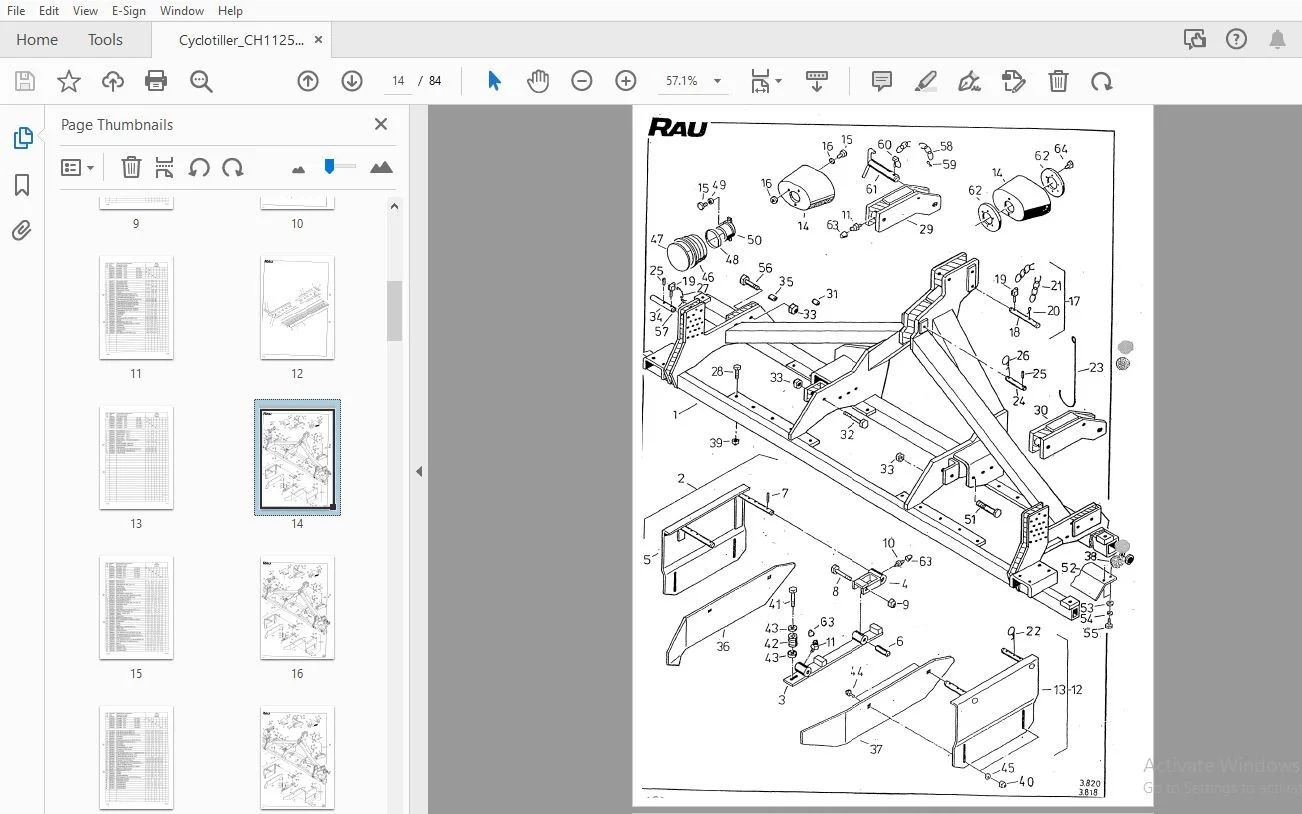The height and width of the screenshot is (814, 1302).
Task: Go to next page with the down arrow
Action: coord(352,81)
